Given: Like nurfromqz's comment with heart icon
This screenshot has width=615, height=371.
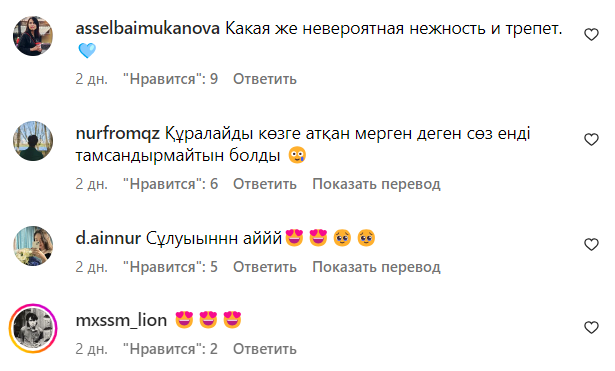Looking at the screenshot, I should [x=591, y=140].
